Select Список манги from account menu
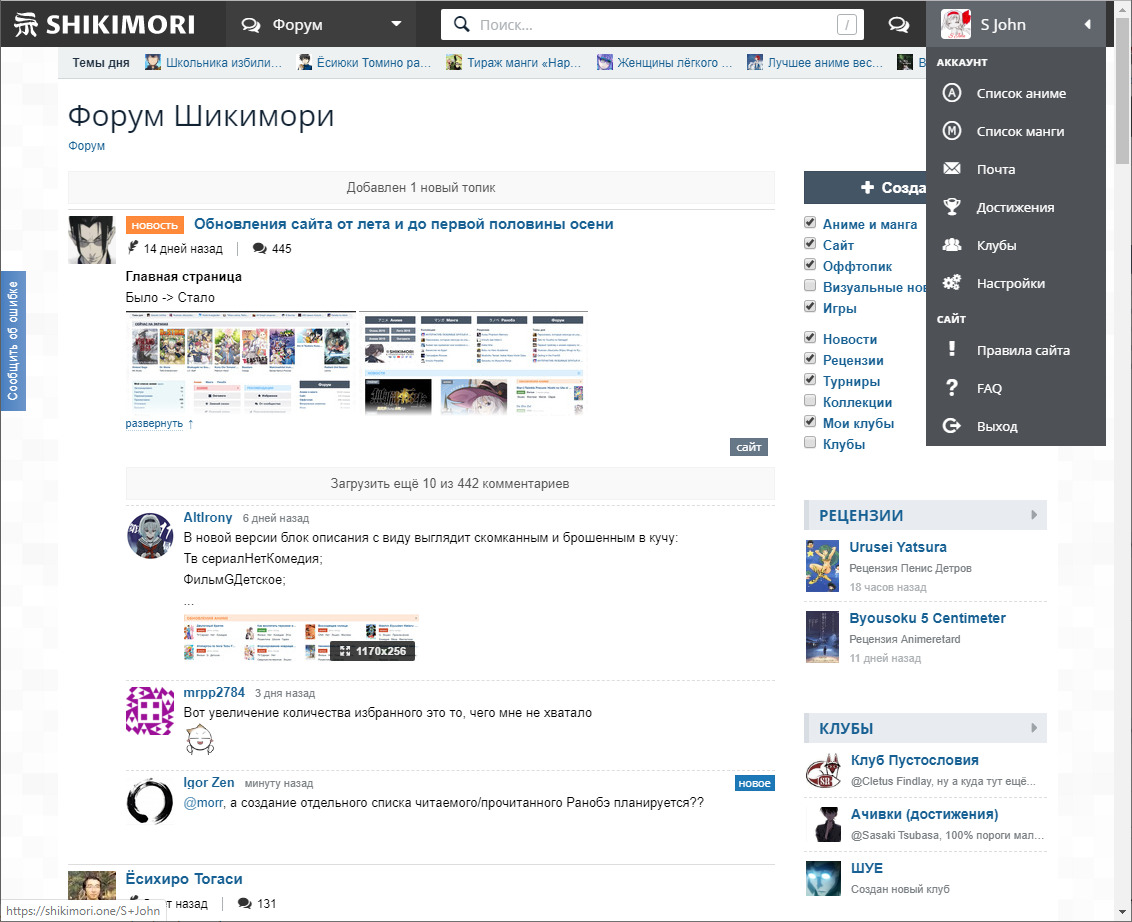 1019,131
